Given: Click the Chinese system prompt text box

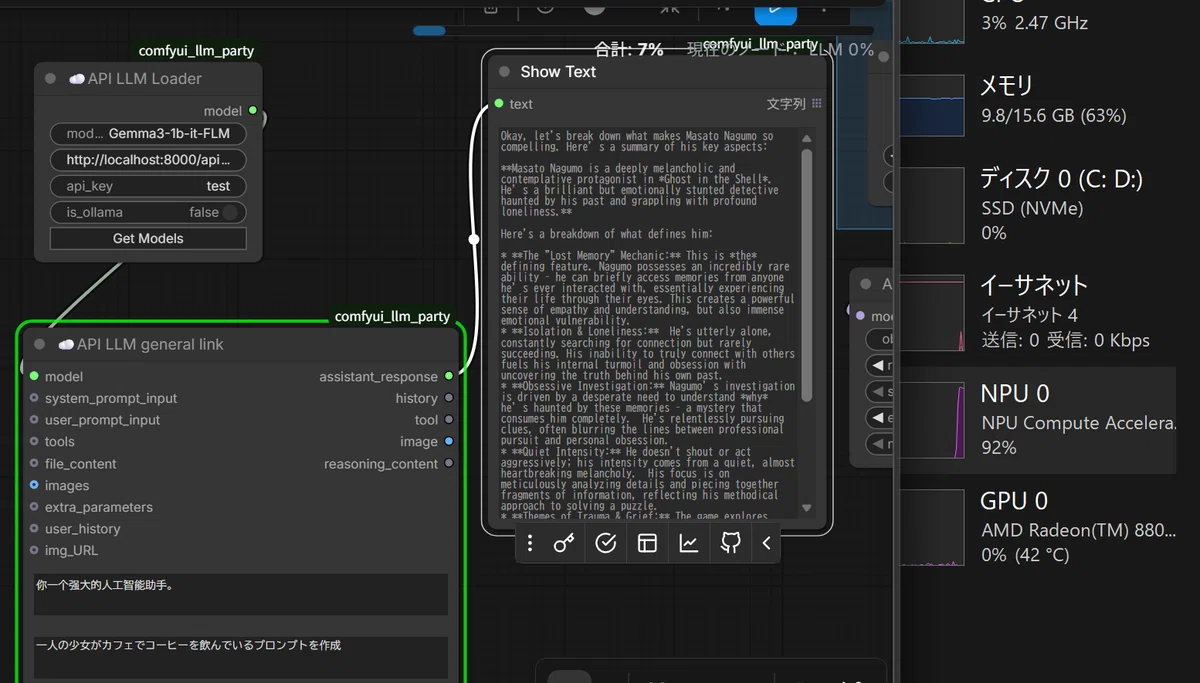Looking at the screenshot, I should (x=241, y=594).
